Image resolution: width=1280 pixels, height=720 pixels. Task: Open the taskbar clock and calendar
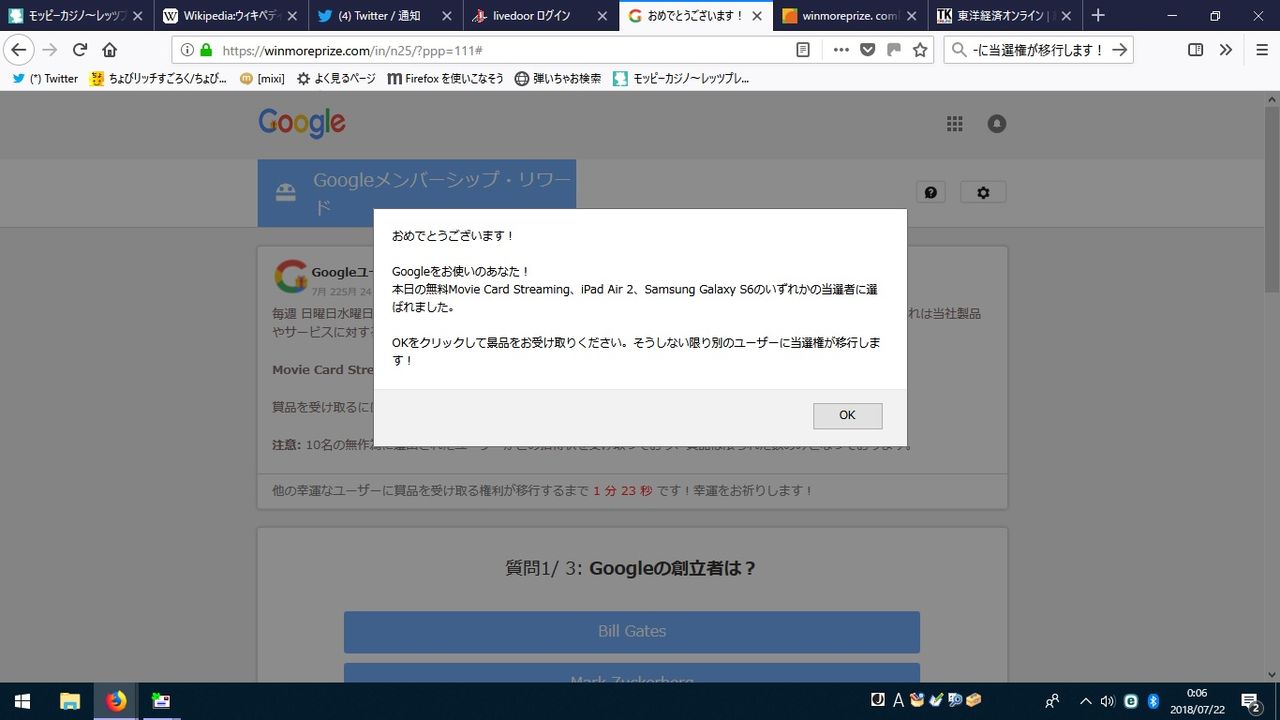coord(1196,701)
